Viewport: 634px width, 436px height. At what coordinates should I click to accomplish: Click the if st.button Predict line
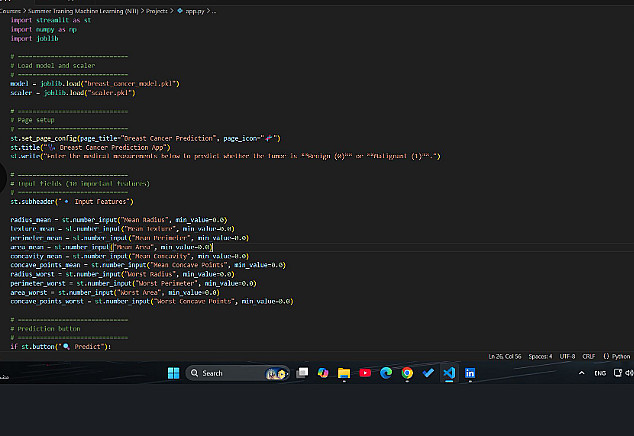tap(61, 346)
